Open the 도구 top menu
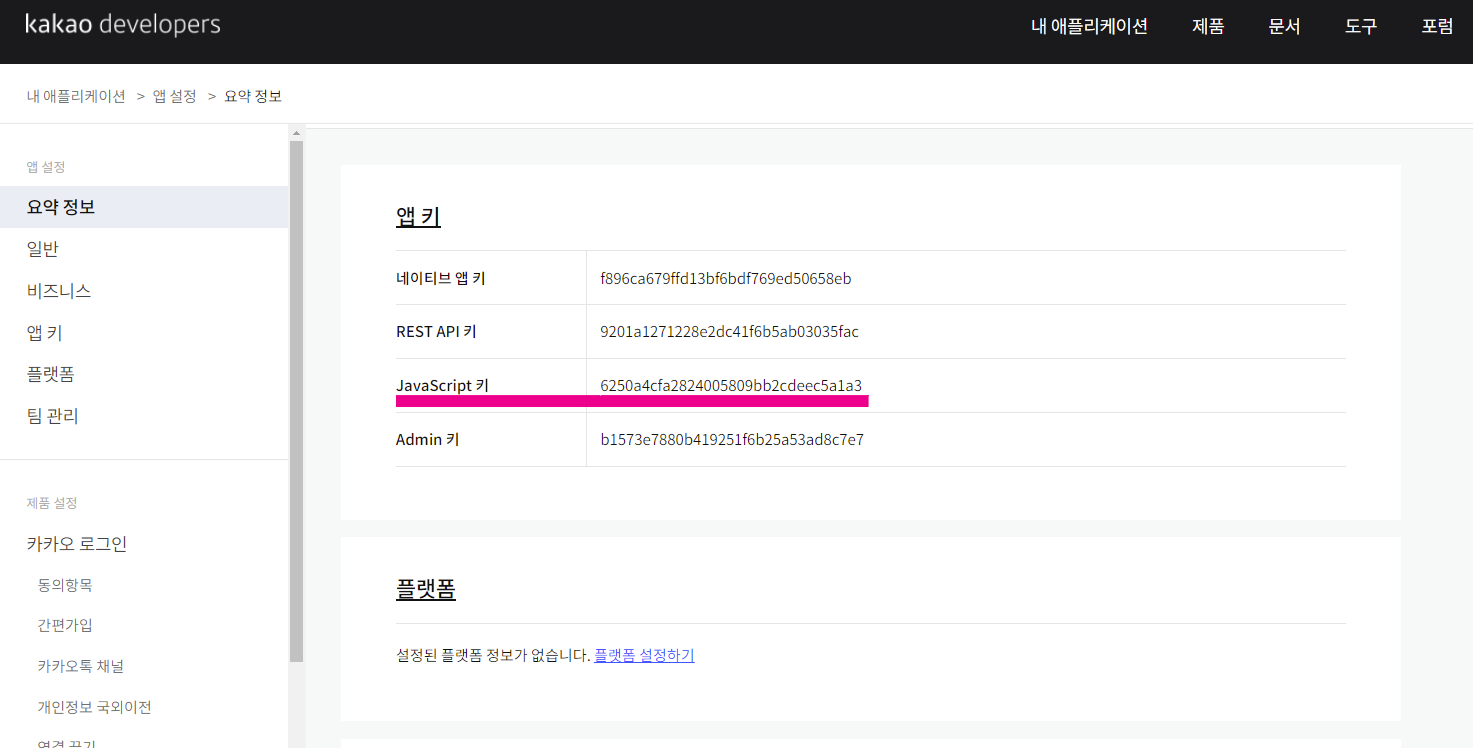 point(1361,27)
